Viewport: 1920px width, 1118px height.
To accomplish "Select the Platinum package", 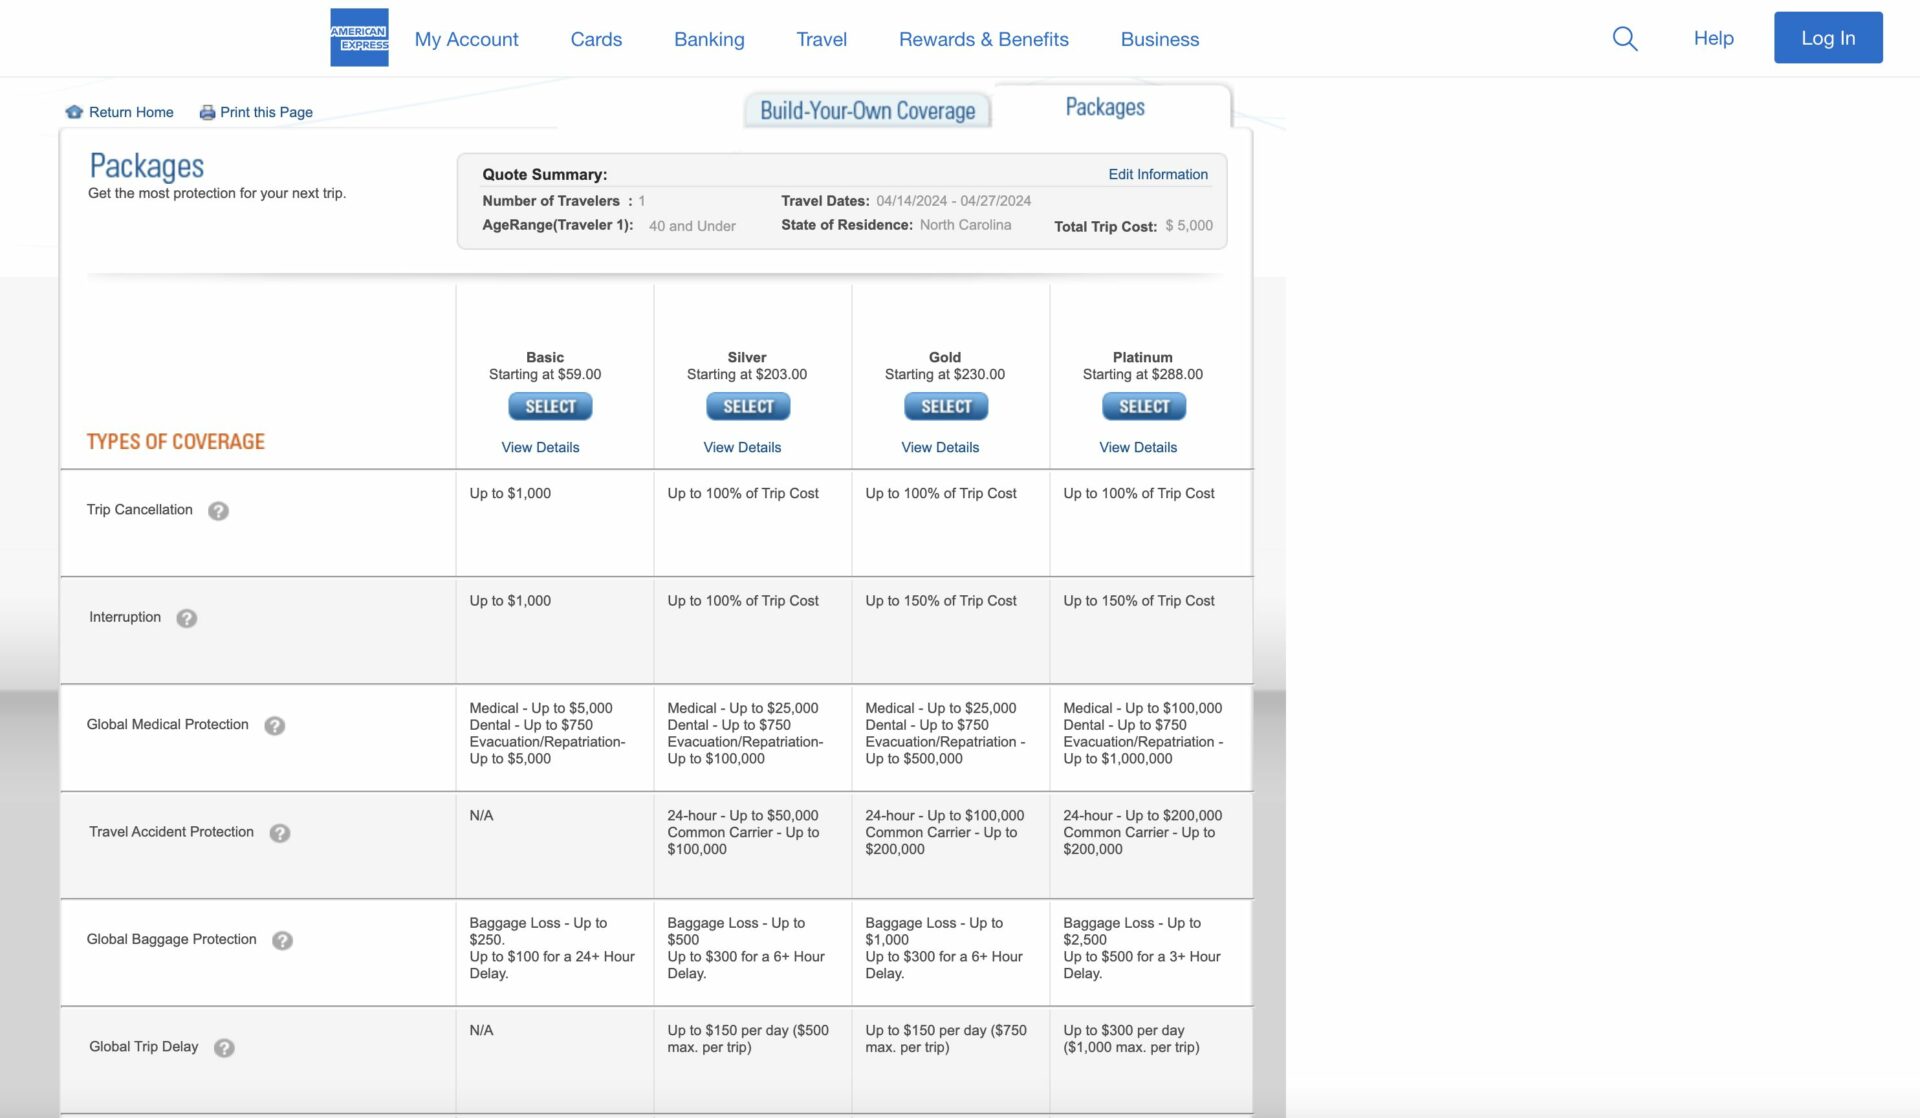I will (x=1143, y=407).
